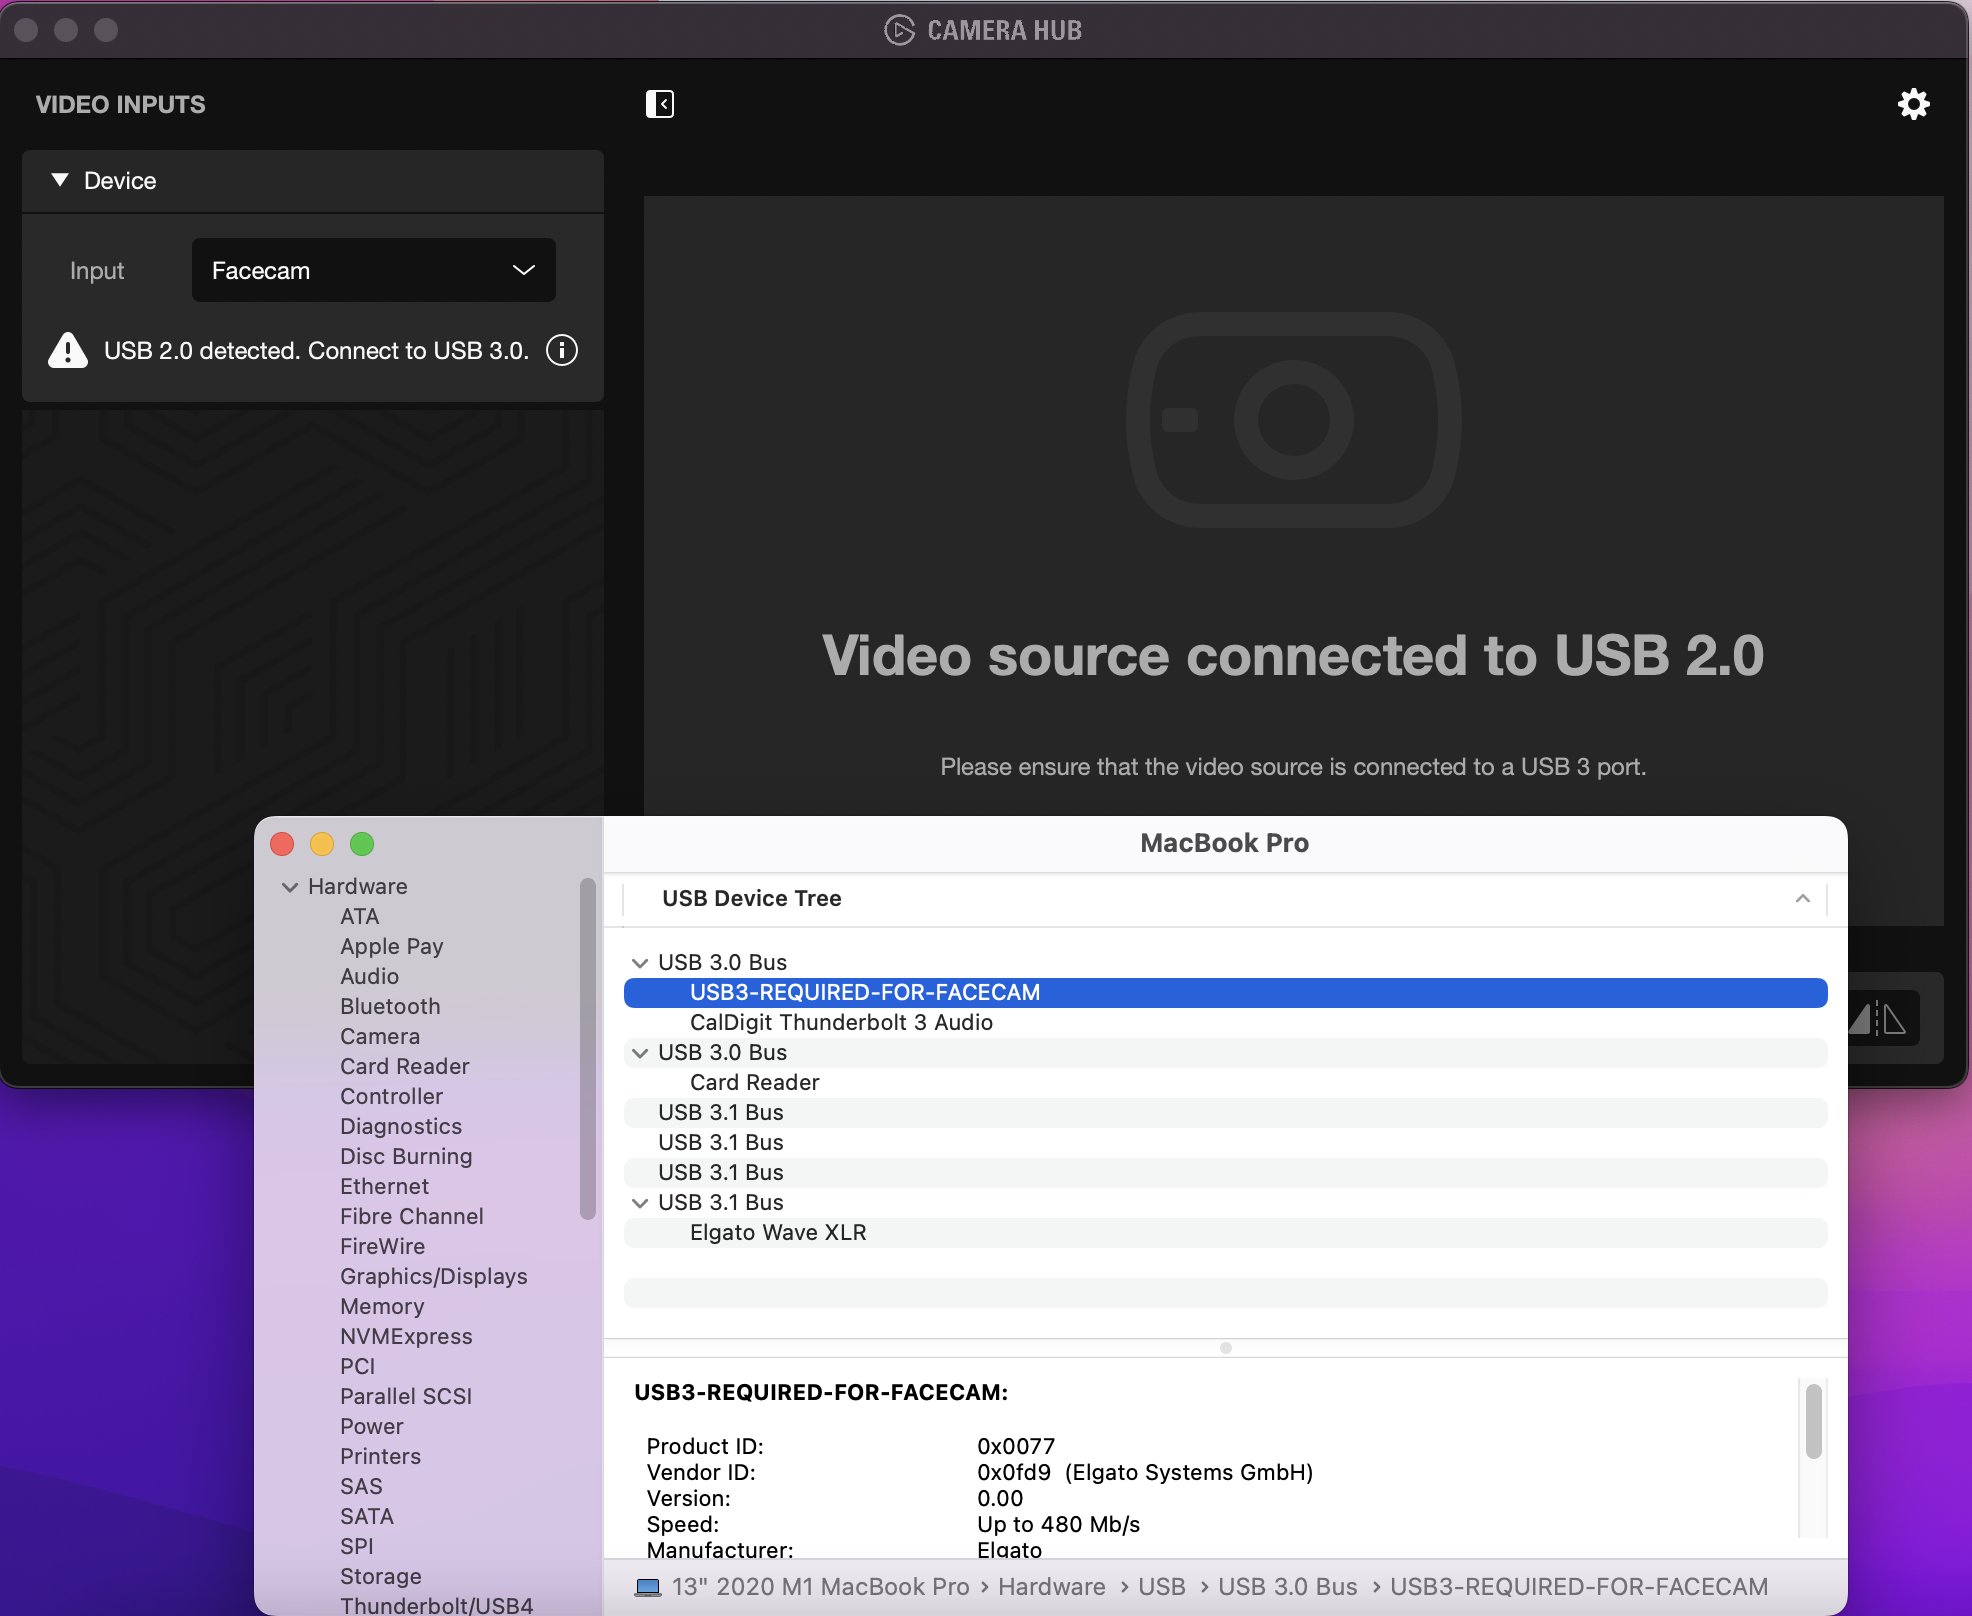Click the USB Device Tree column header
1972x1616 pixels.
pos(1224,898)
